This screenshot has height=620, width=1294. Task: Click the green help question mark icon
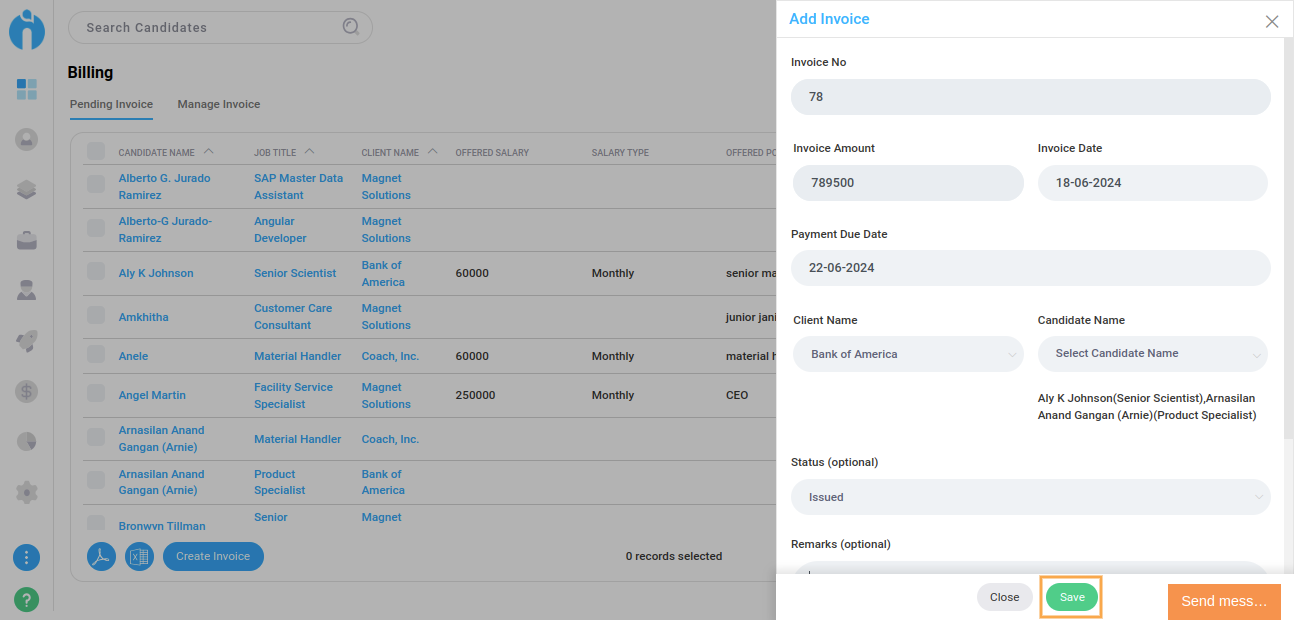tap(27, 600)
